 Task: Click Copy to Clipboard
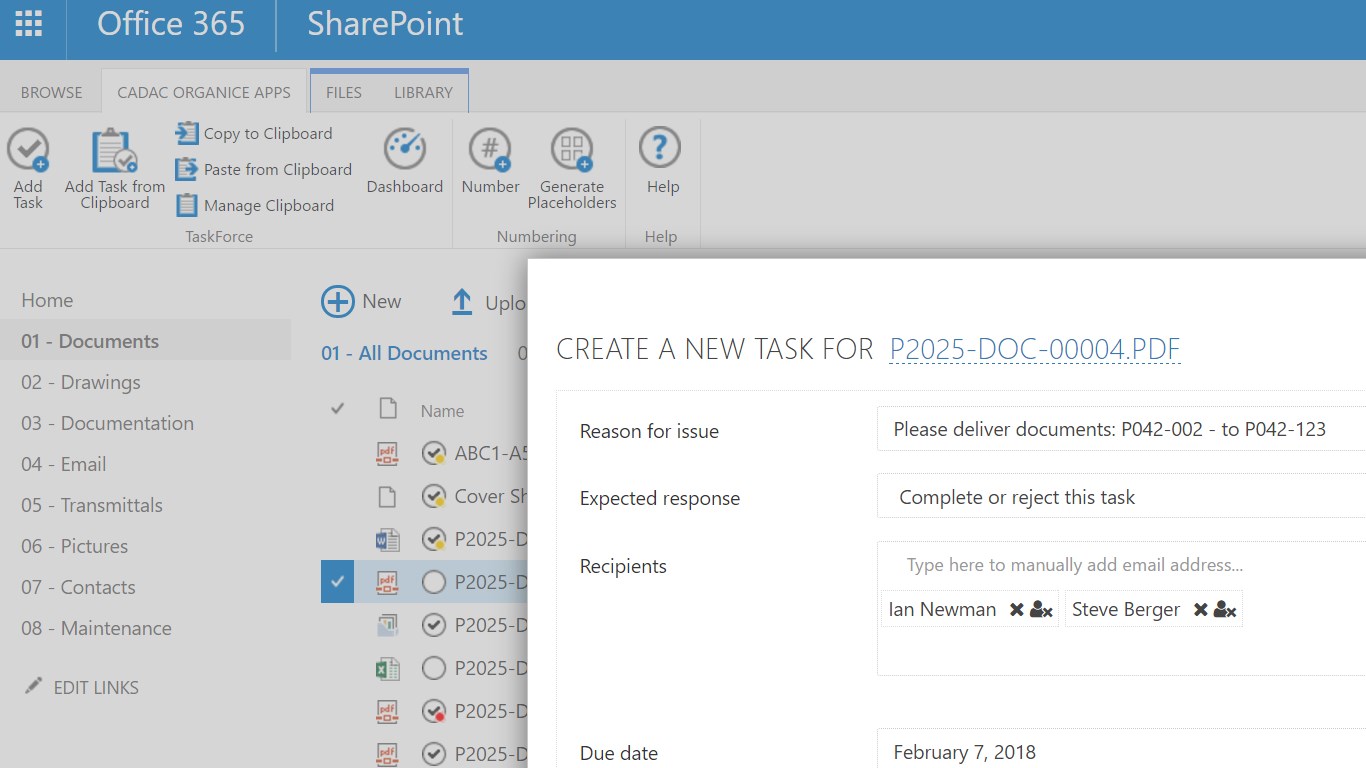coord(254,134)
